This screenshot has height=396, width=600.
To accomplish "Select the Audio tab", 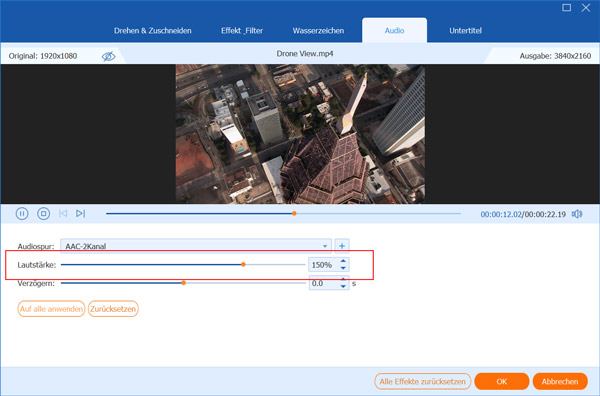I will [395, 30].
